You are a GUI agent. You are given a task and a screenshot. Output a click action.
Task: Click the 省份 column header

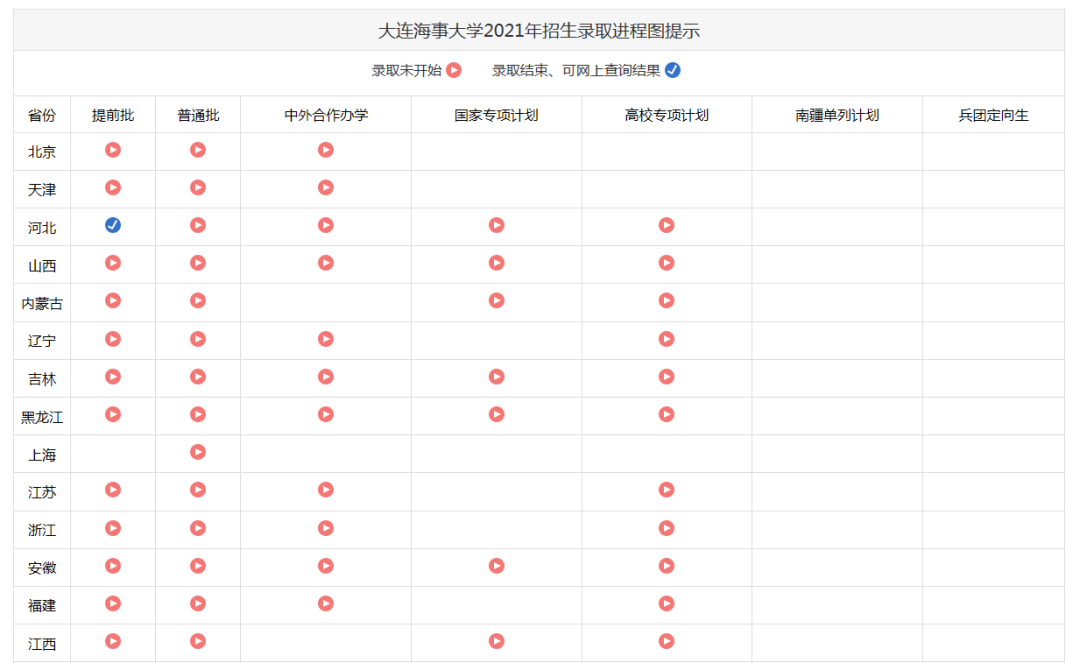pos(42,115)
